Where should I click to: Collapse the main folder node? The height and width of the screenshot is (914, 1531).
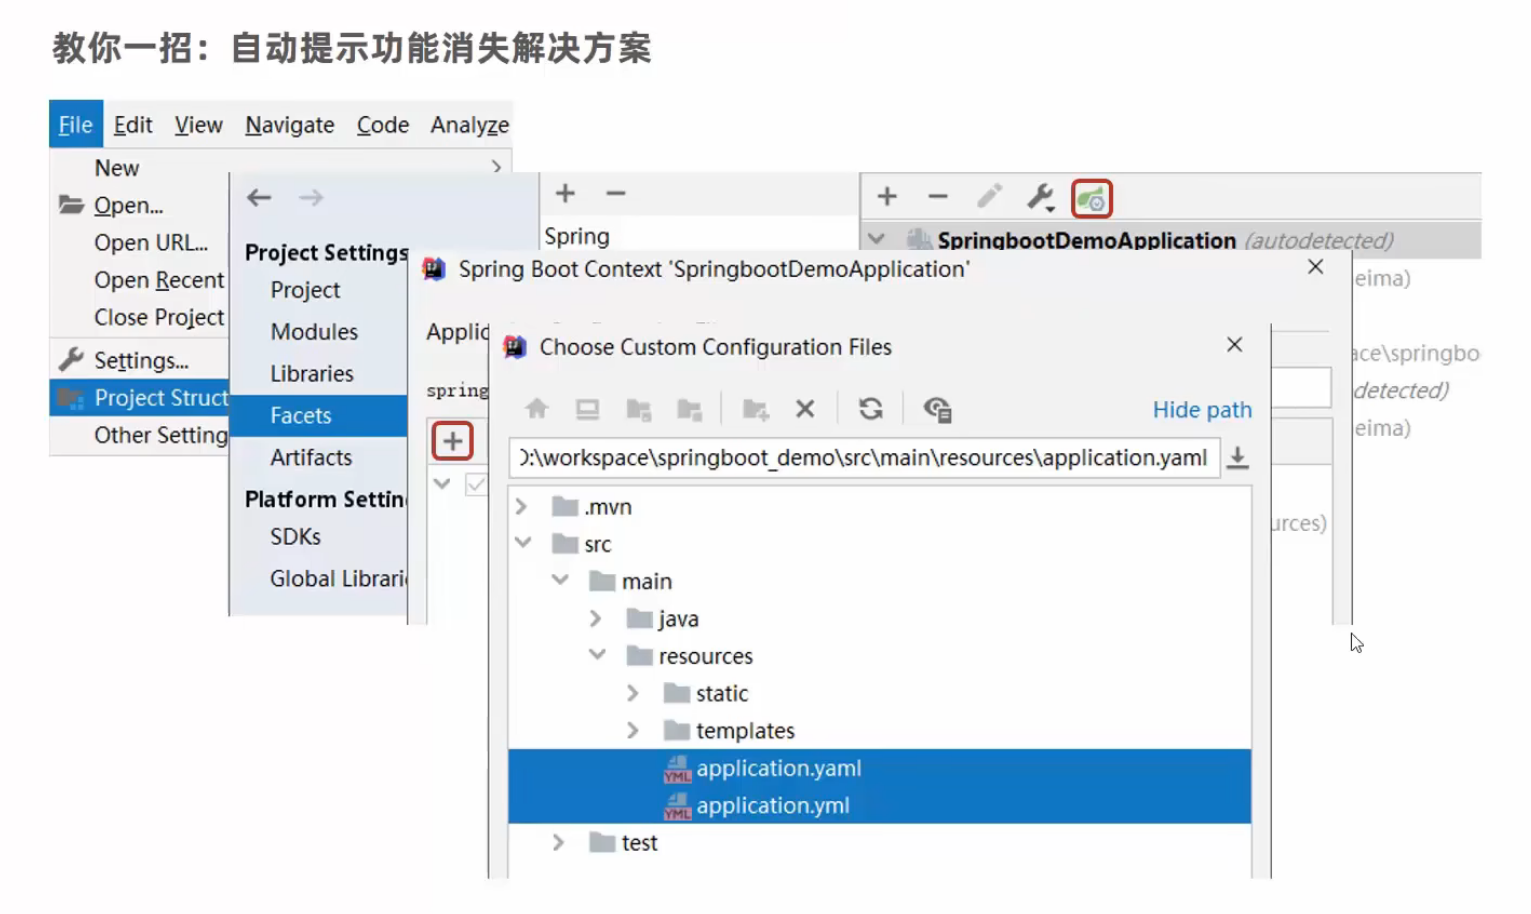tap(560, 580)
